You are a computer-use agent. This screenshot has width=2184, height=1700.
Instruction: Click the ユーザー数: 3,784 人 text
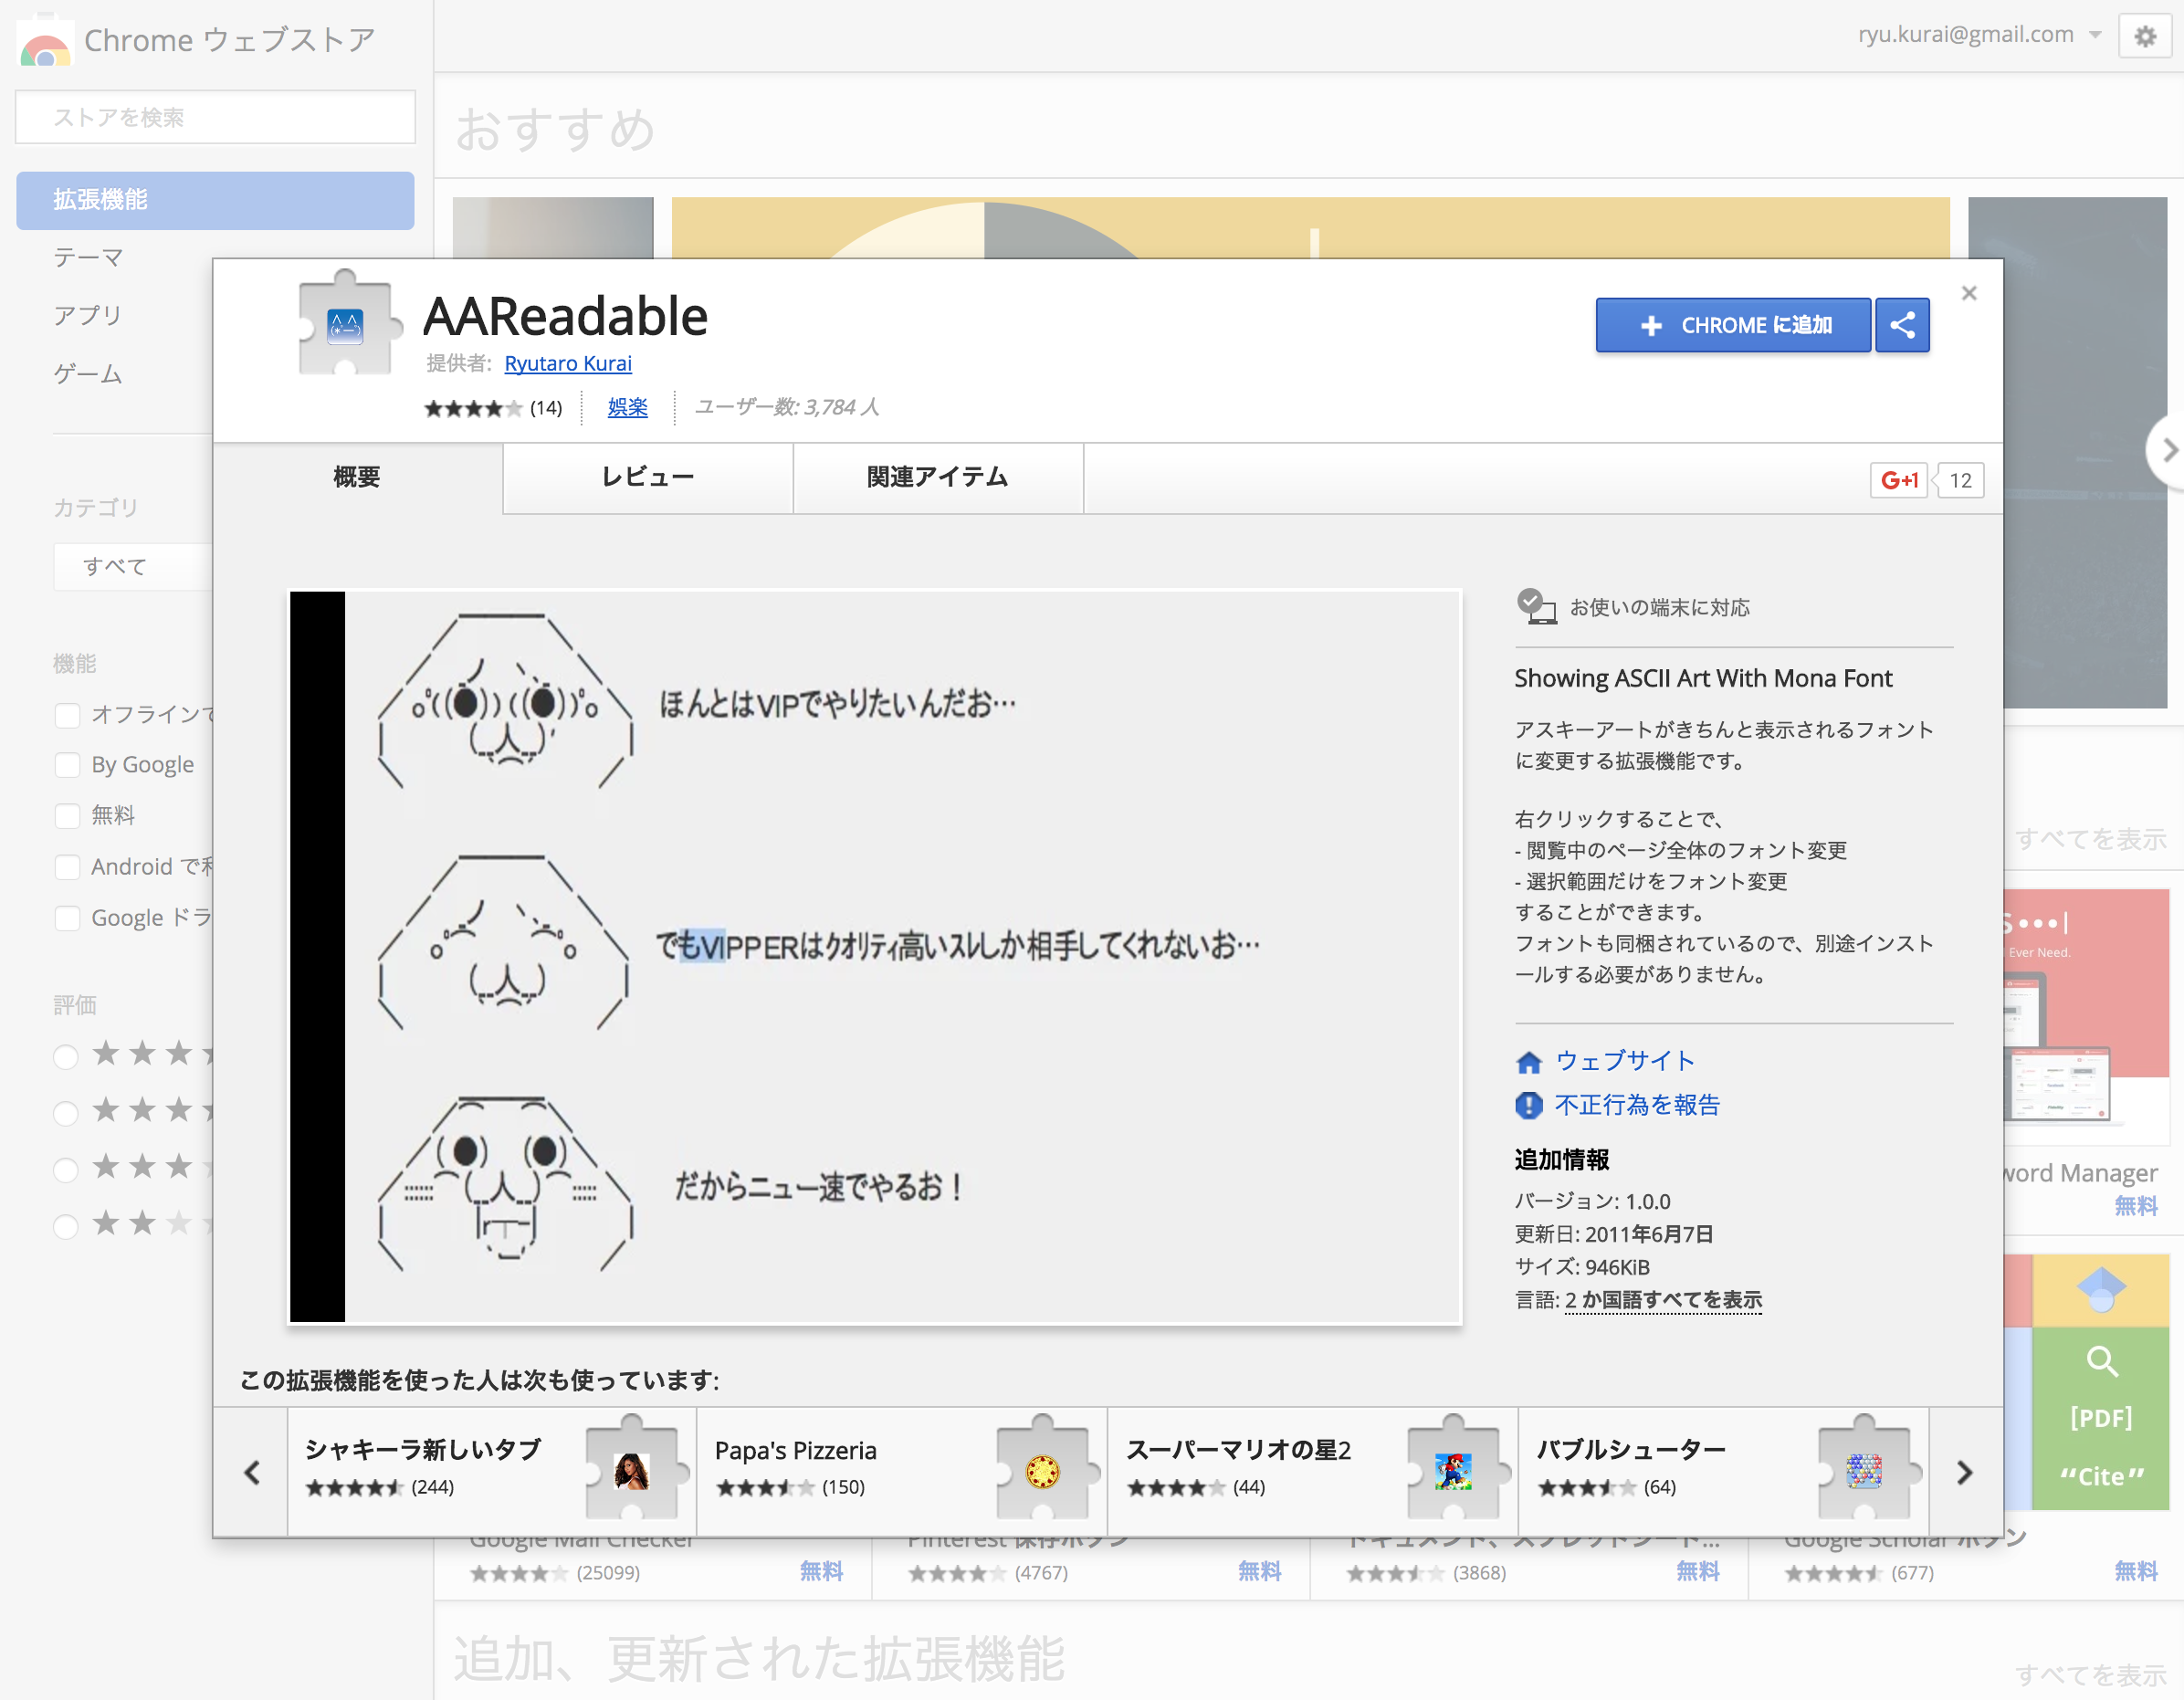click(787, 407)
